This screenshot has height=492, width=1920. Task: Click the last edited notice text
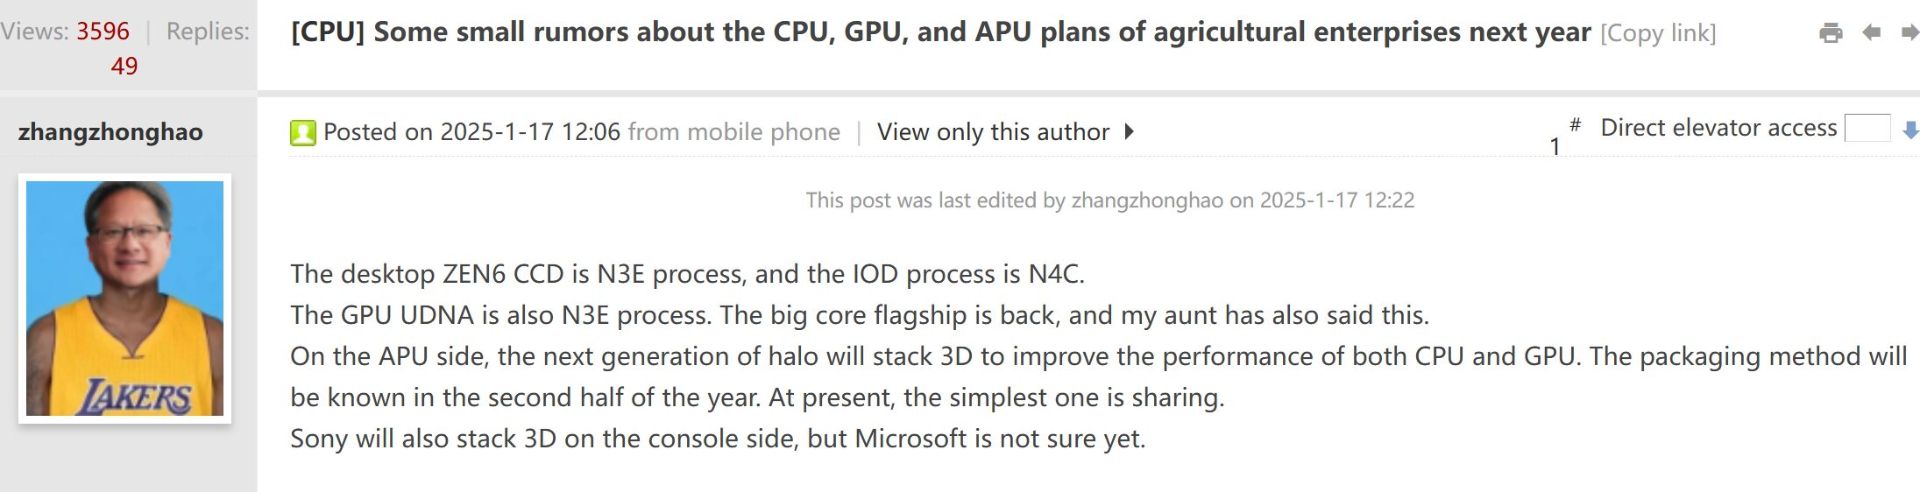click(1110, 200)
